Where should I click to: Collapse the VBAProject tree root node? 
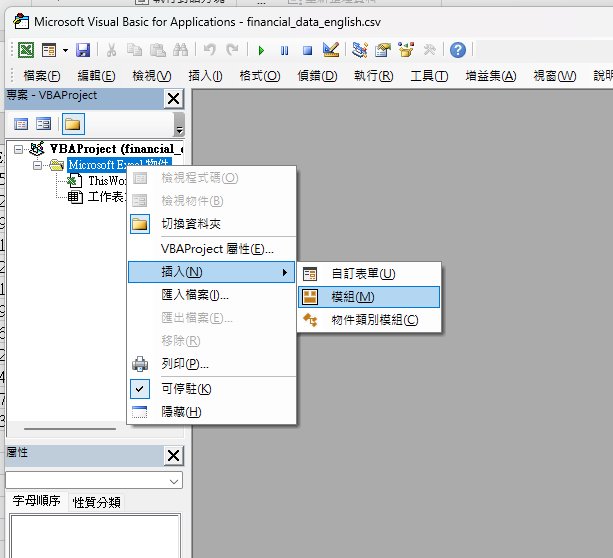pyautogui.click(x=18, y=149)
